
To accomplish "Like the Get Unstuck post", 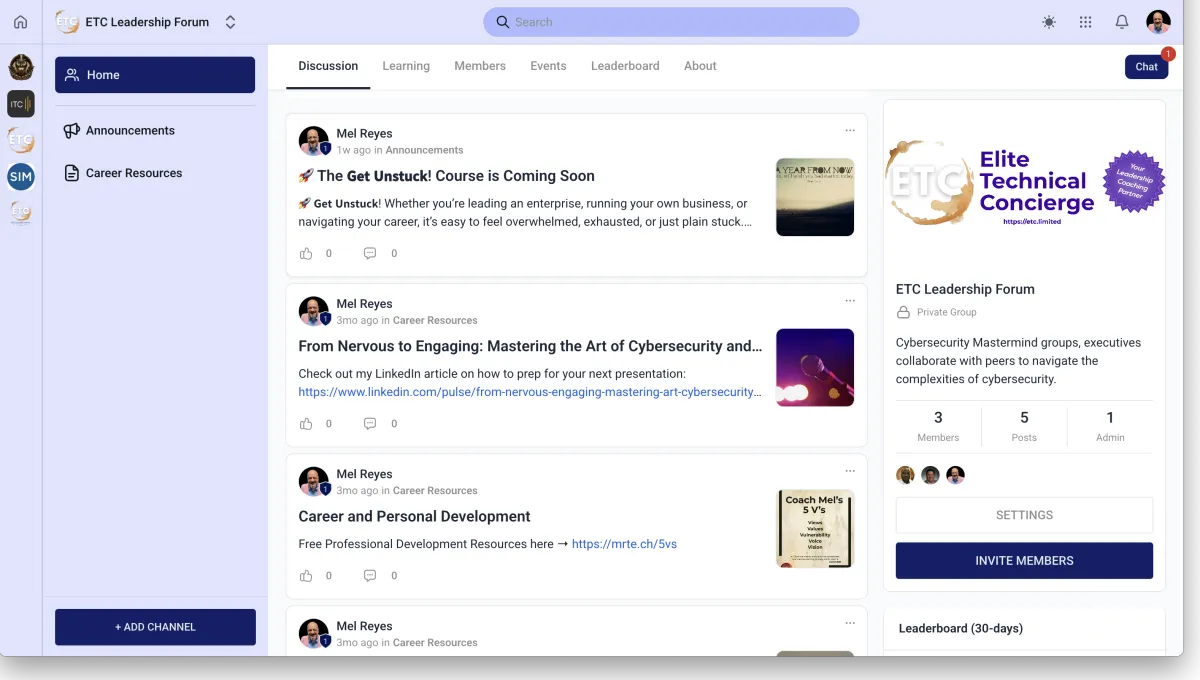I will pyautogui.click(x=306, y=253).
